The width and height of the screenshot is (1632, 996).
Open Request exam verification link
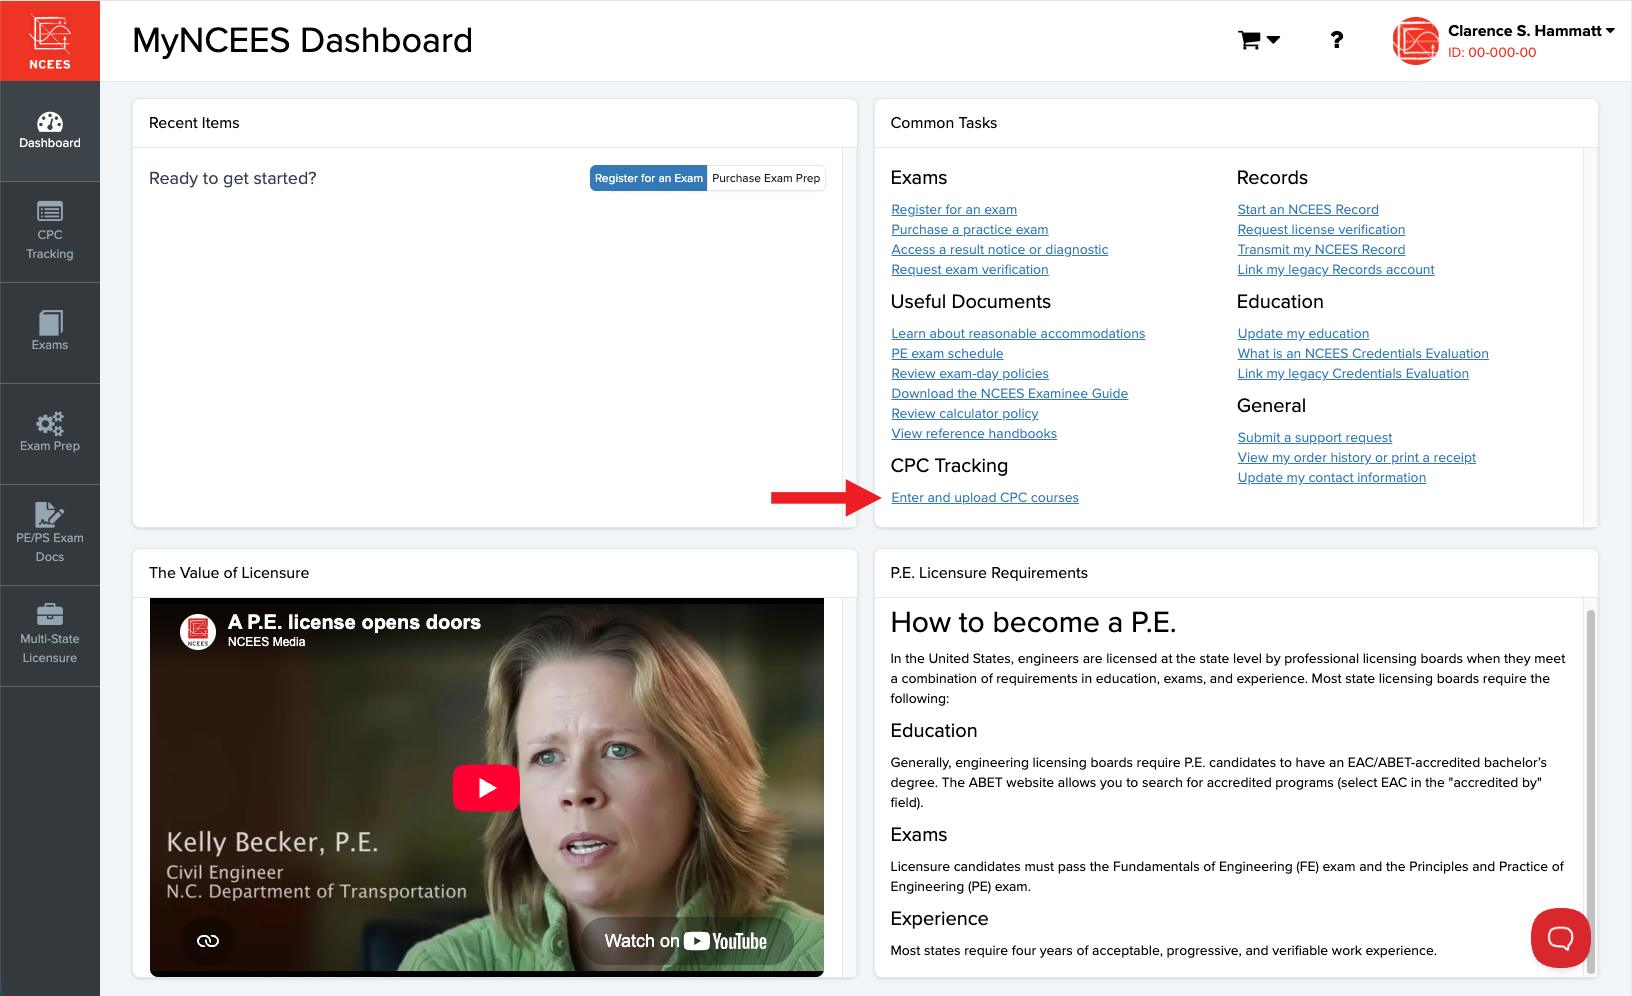tap(970, 270)
